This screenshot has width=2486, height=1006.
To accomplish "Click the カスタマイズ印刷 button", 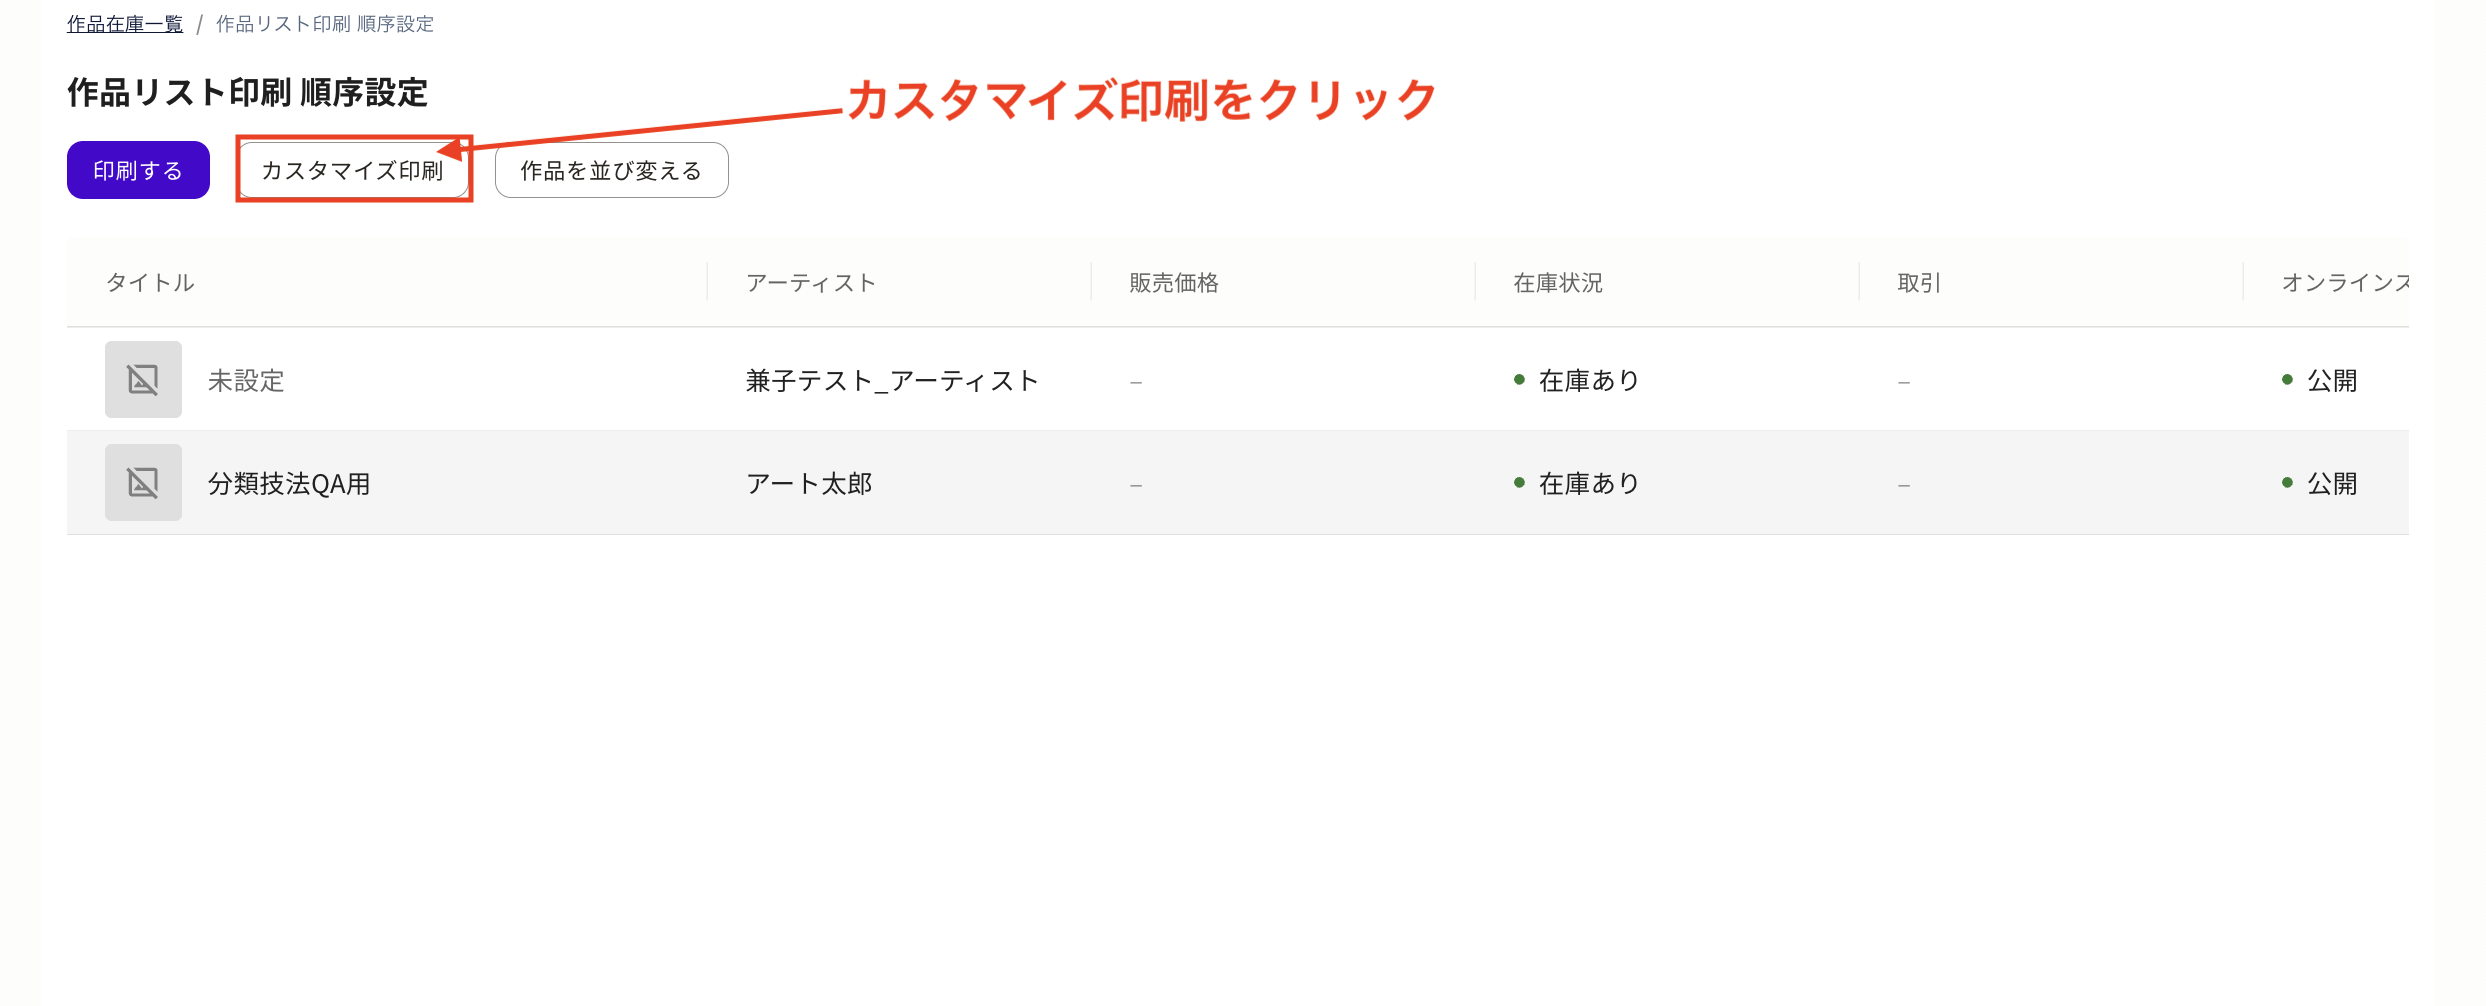I will [x=354, y=169].
